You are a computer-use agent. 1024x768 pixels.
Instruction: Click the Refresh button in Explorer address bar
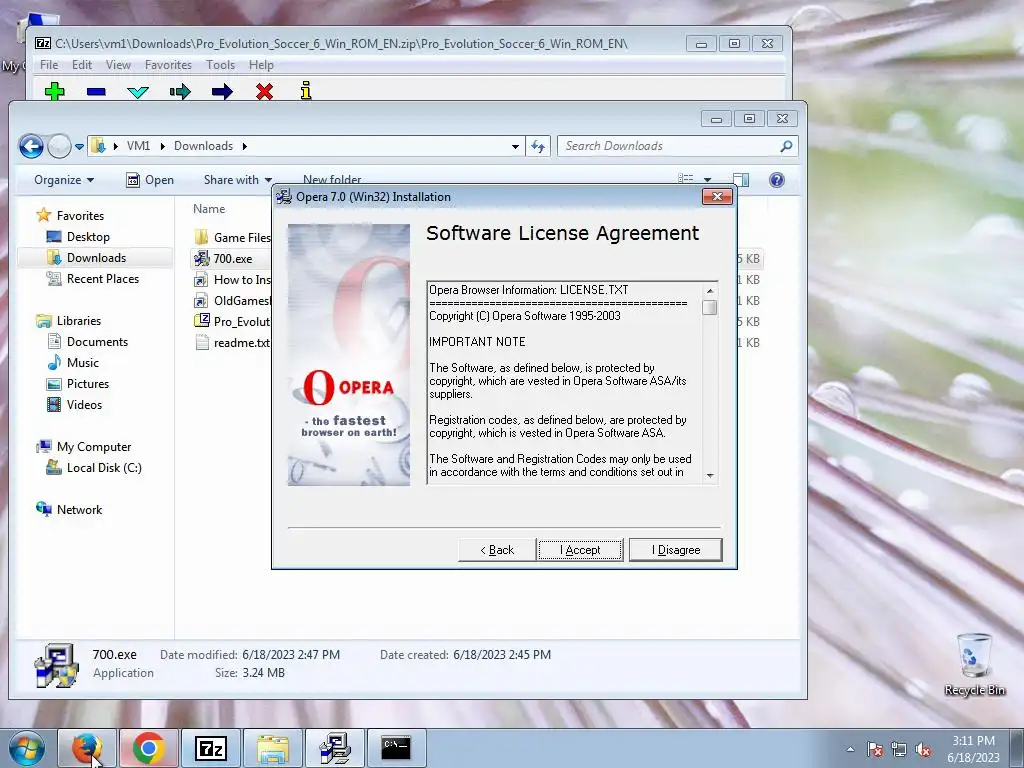point(538,146)
